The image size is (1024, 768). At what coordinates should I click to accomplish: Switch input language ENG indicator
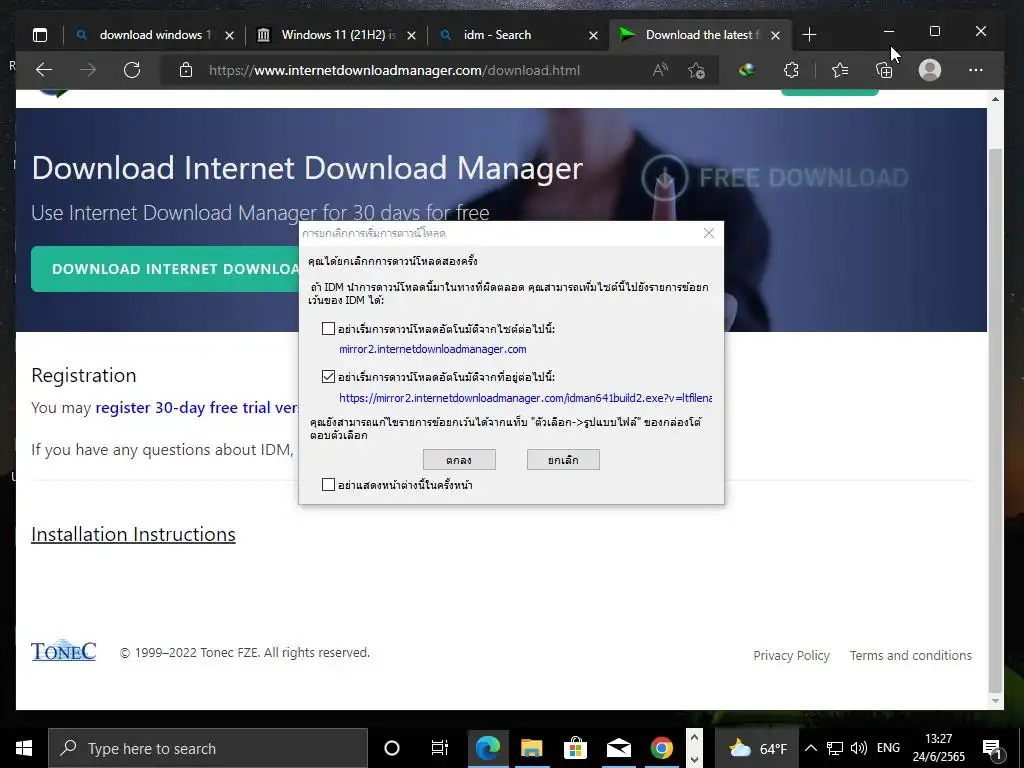click(x=888, y=748)
